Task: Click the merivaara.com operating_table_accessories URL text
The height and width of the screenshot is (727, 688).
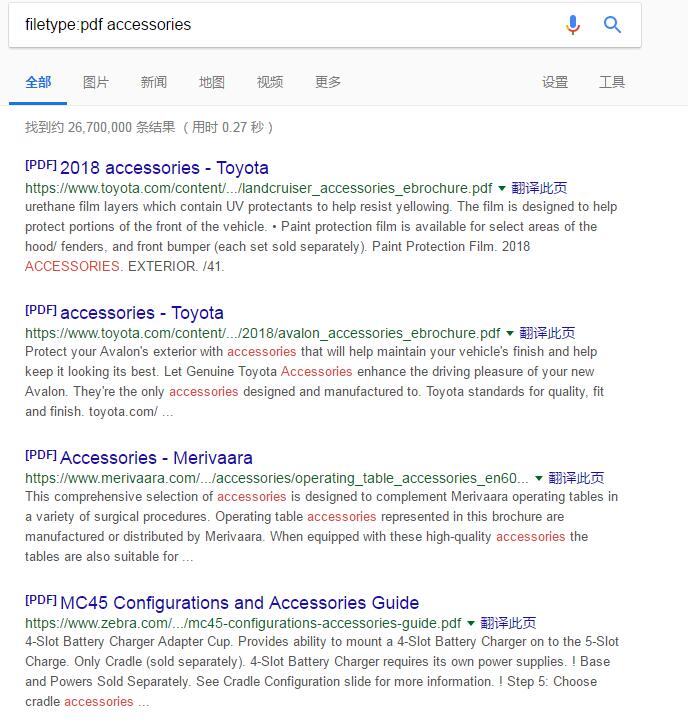Action: (x=277, y=478)
